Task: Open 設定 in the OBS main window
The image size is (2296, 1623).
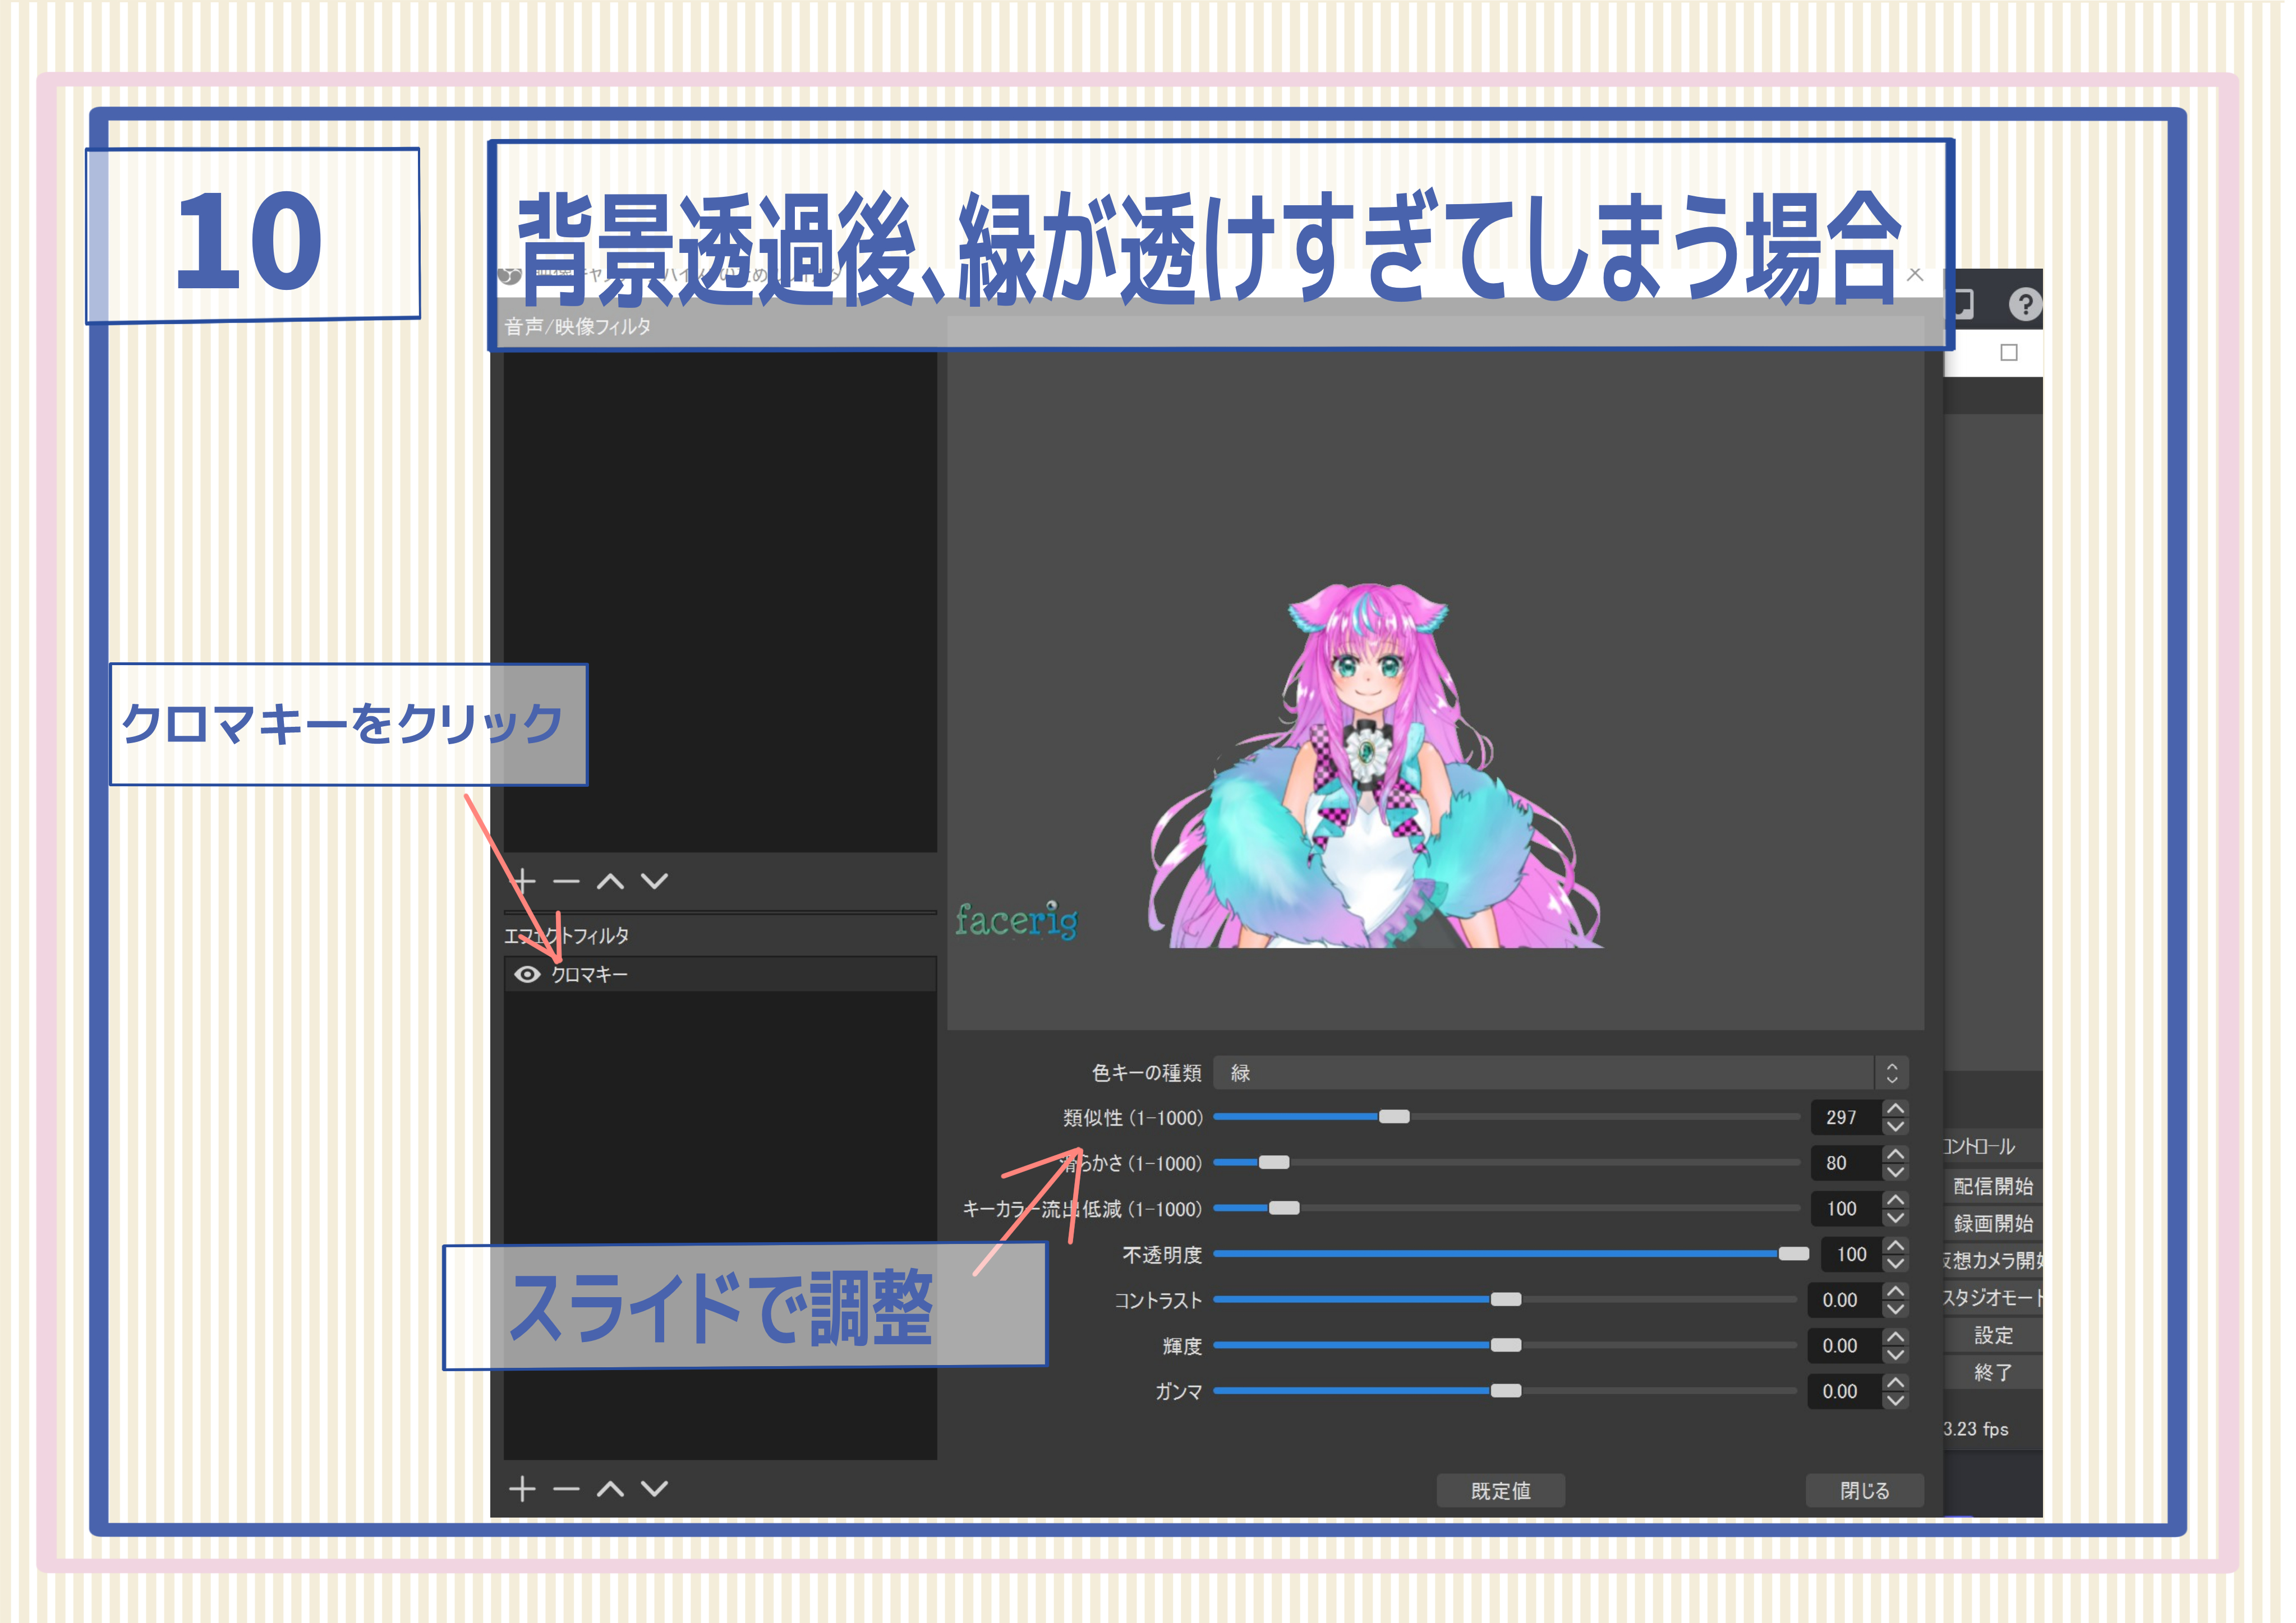Action: 1994,1336
